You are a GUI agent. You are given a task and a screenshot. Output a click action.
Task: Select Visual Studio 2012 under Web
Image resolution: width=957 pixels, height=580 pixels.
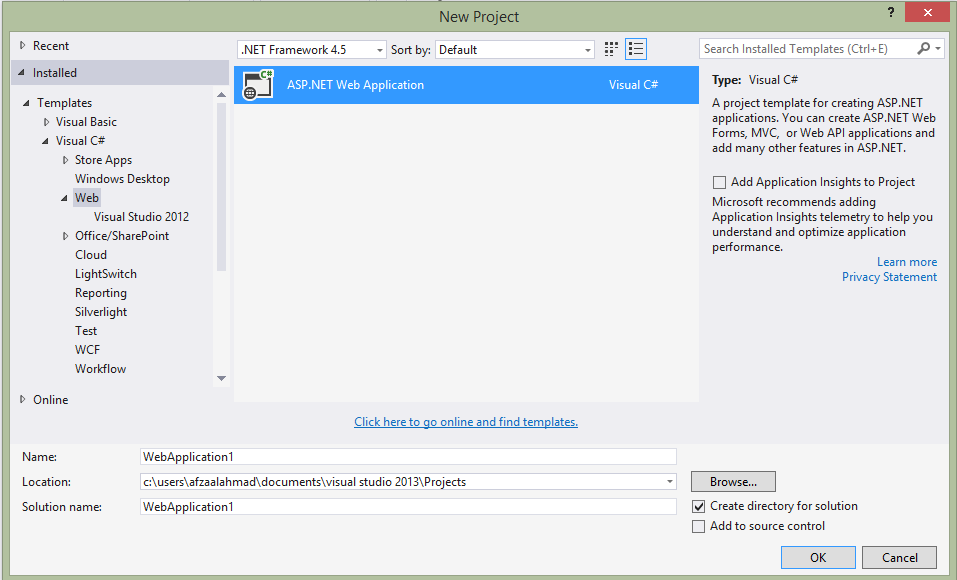[x=142, y=217]
